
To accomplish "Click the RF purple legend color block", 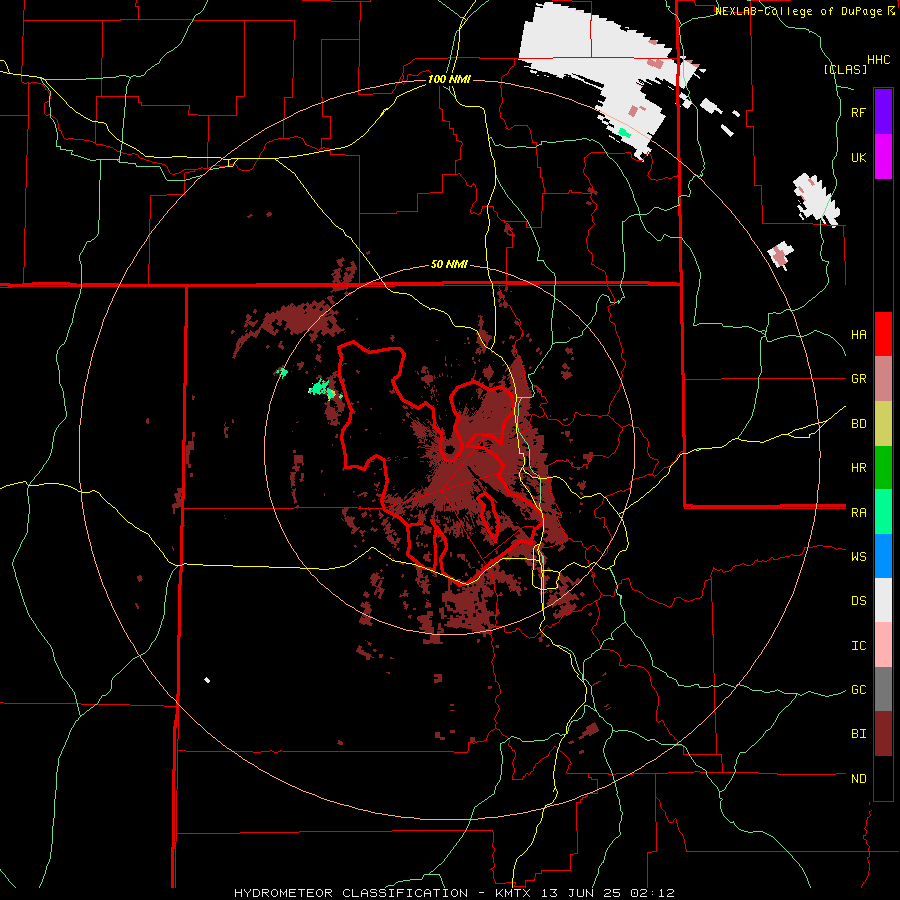I will pyautogui.click(x=883, y=112).
